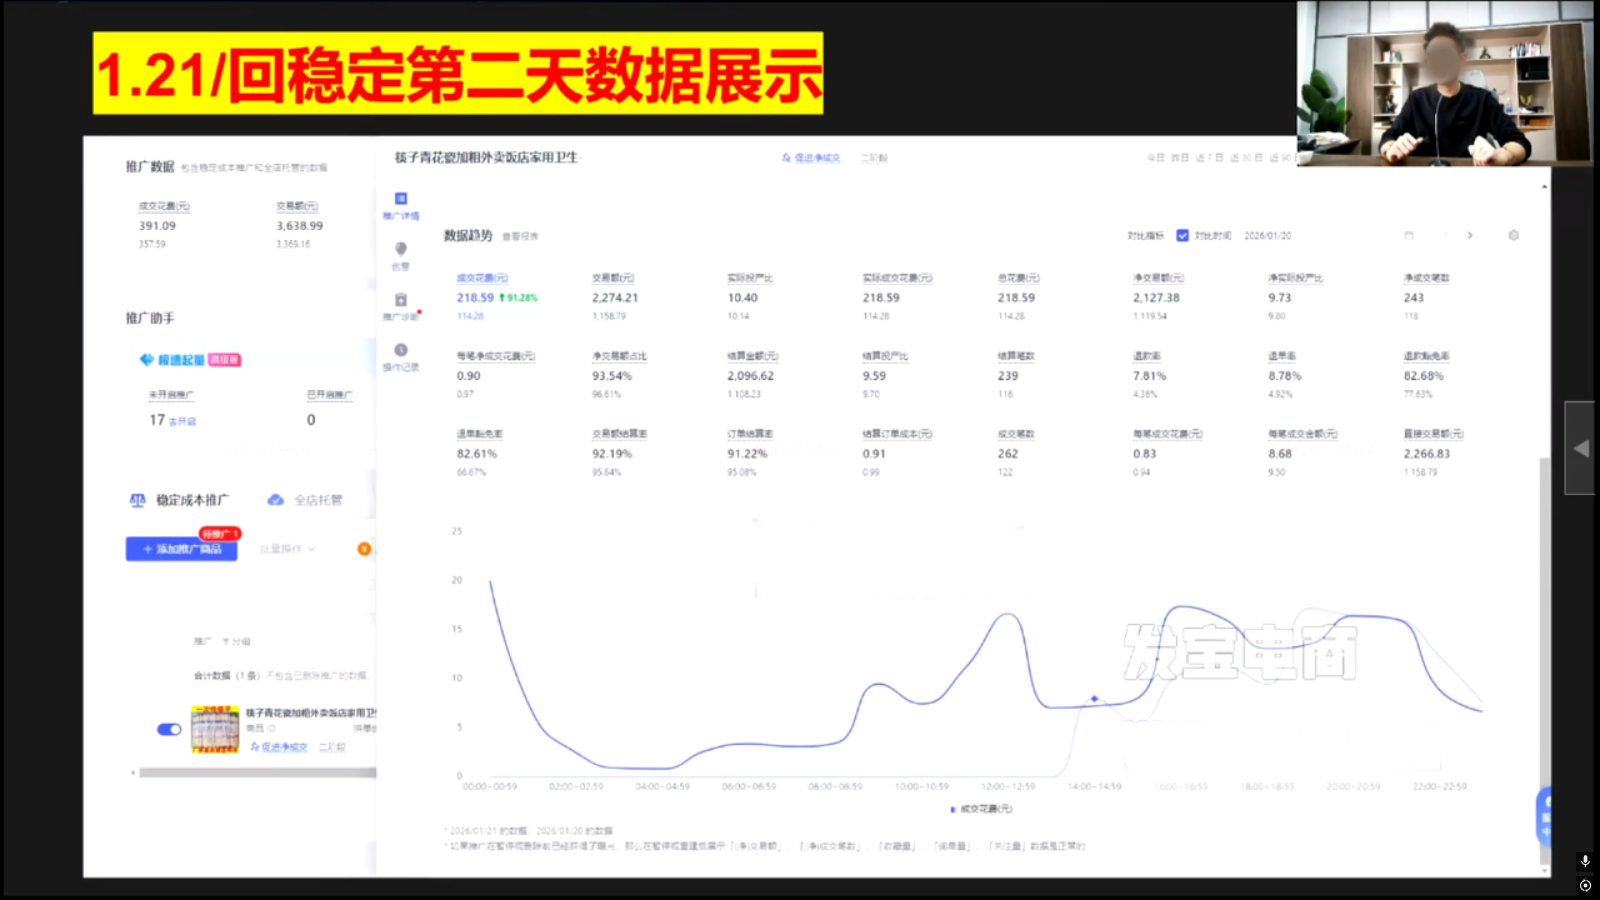This screenshot has width=1600, height=900.
Task: Uncheck the 对比时间 checkbox
Action: click(1182, 236)
